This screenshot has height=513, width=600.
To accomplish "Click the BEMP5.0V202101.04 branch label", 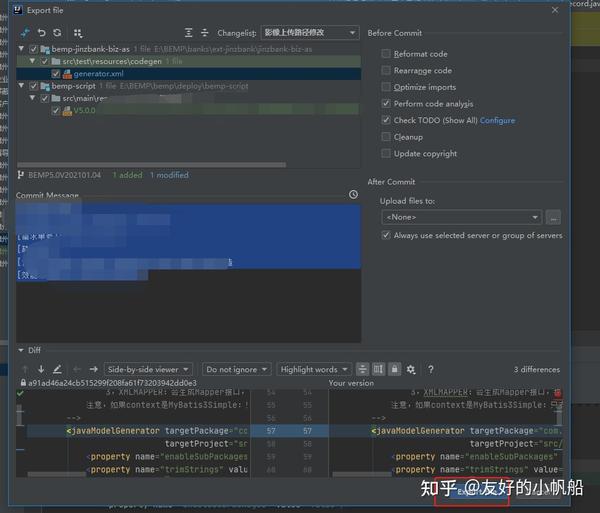I will [64, 175].
